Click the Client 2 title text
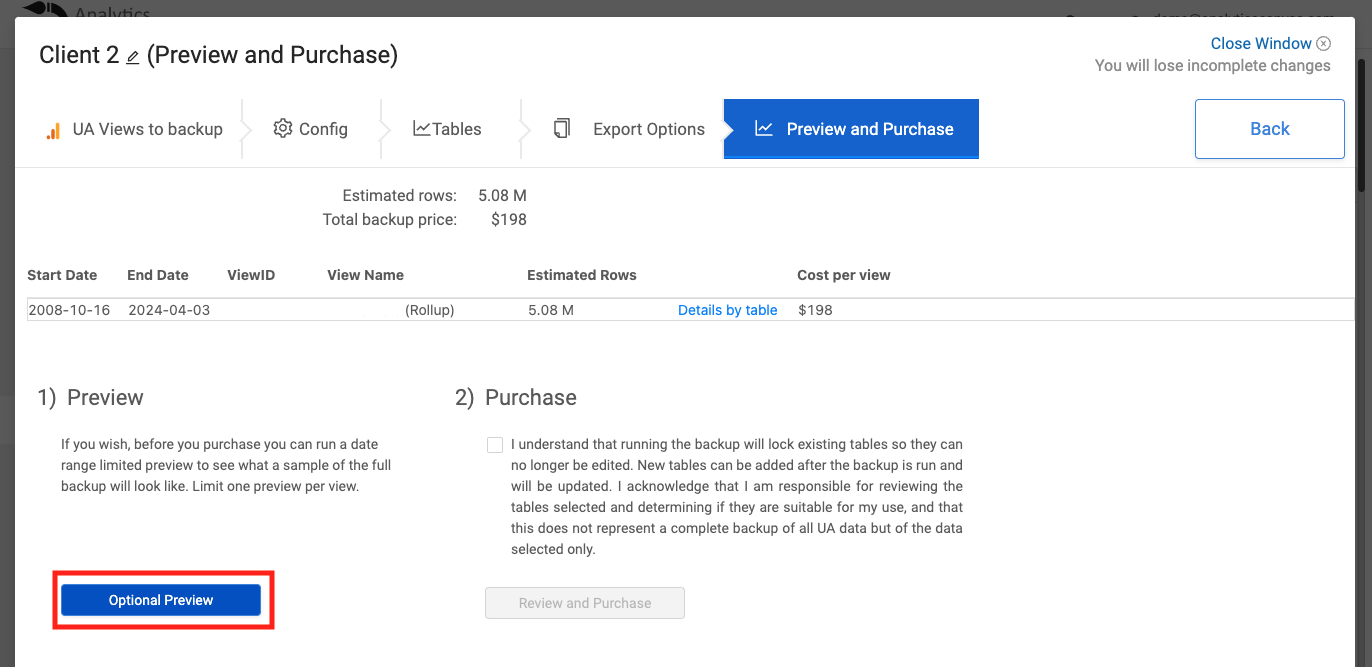The height and width of the screenshot is (667, 1372). click(79, 55)
